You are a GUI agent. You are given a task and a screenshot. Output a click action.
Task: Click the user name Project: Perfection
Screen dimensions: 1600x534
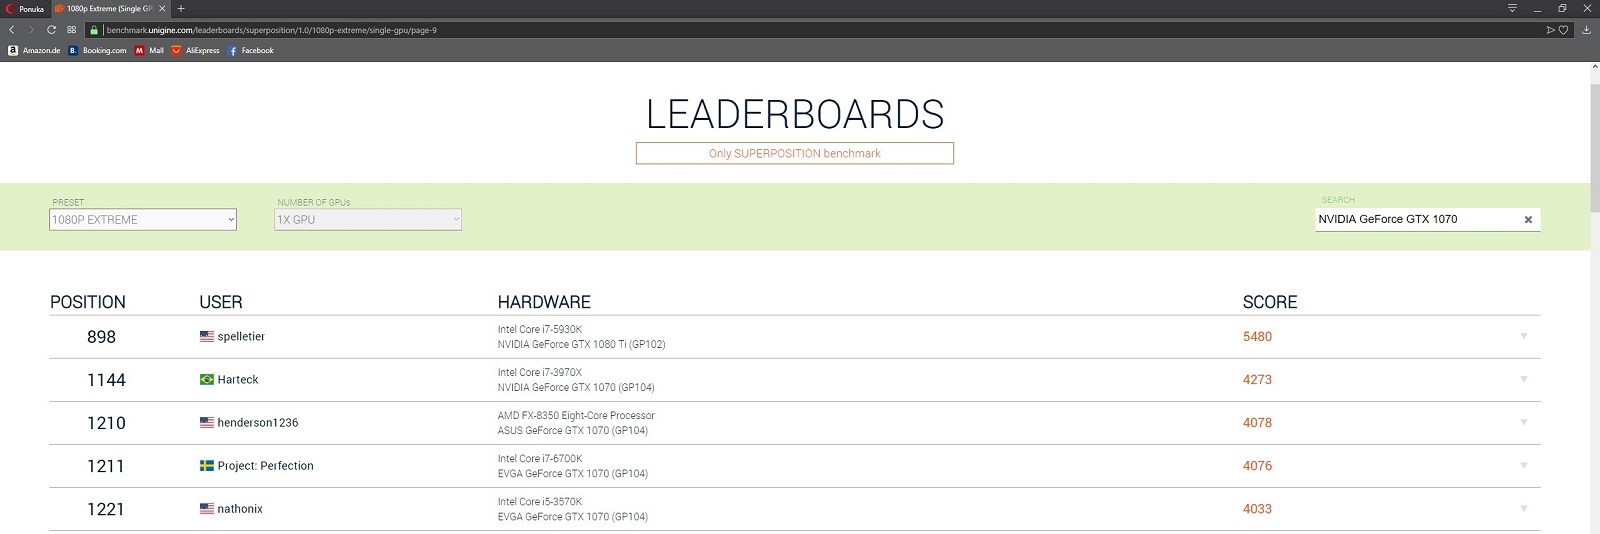coord(265,466)
